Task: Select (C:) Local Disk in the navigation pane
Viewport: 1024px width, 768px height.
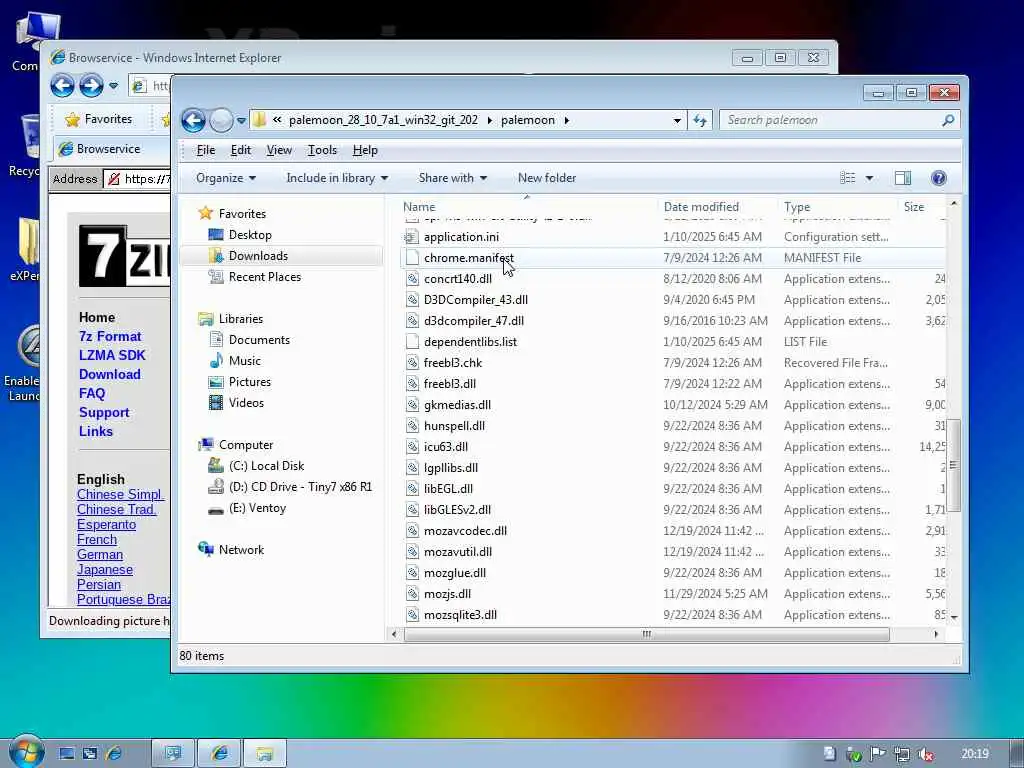Action: (266, 466)
